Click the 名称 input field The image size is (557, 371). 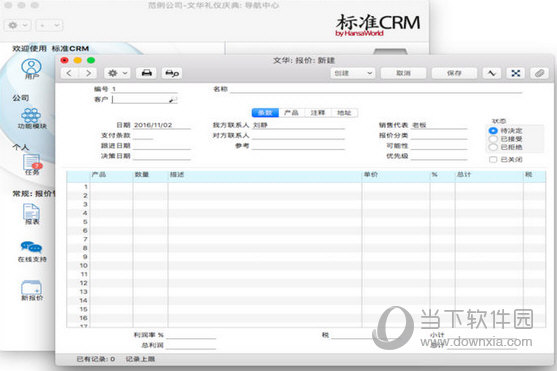tap(376, 89)
